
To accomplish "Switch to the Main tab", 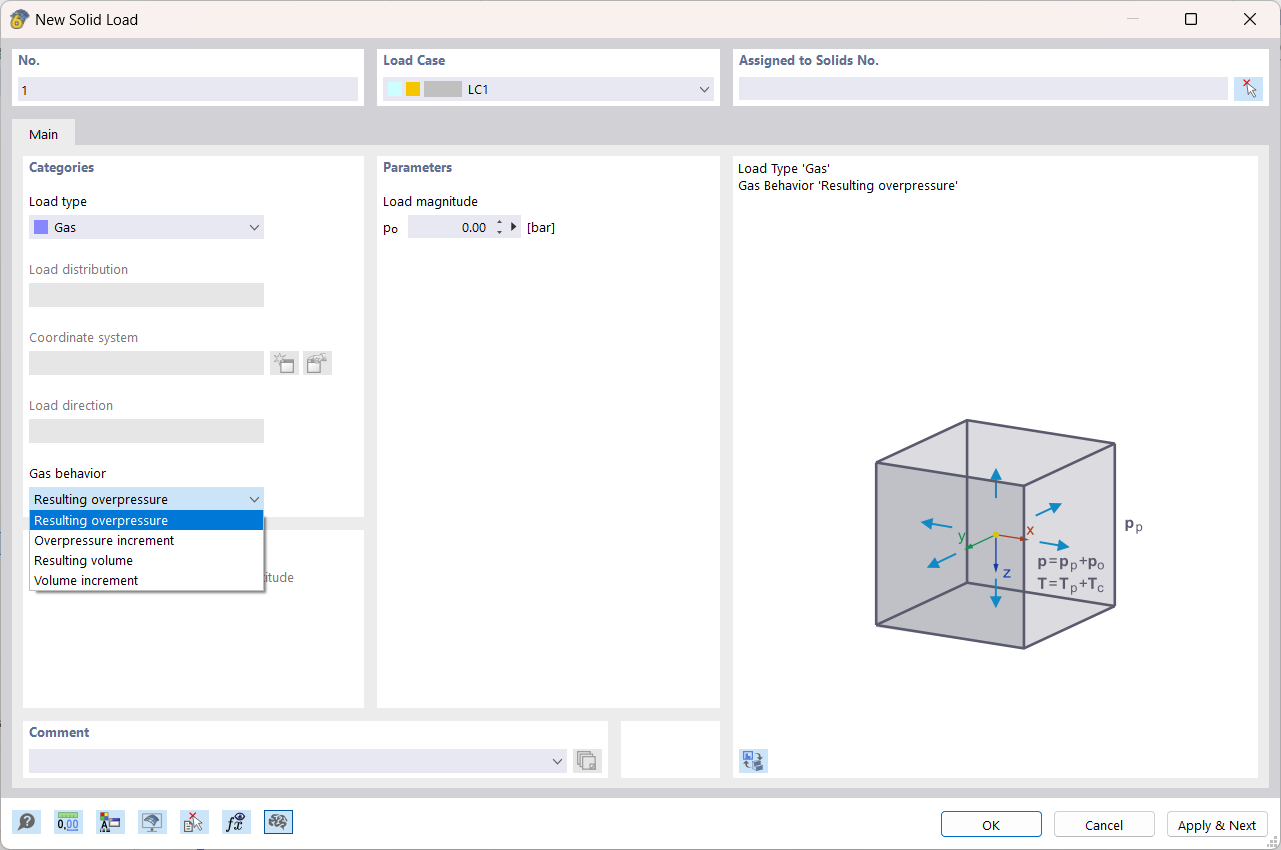I will click(x=43, y=133).
